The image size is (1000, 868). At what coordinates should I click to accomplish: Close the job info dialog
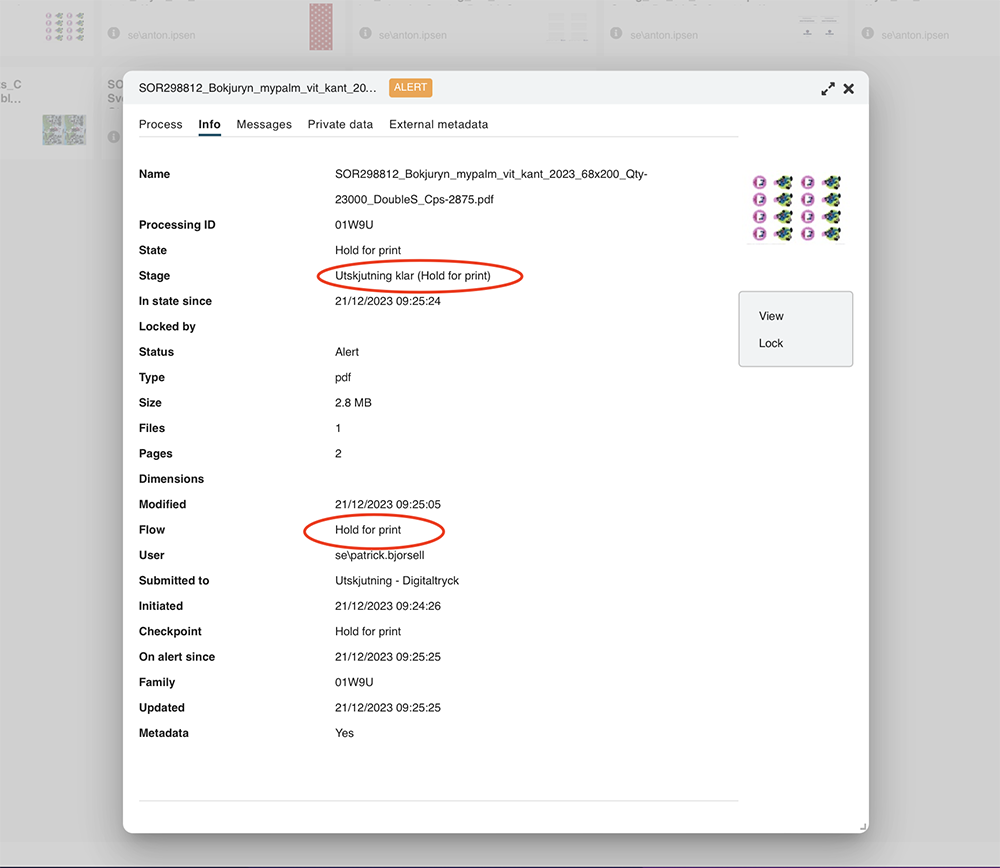[x=849, y=89]
